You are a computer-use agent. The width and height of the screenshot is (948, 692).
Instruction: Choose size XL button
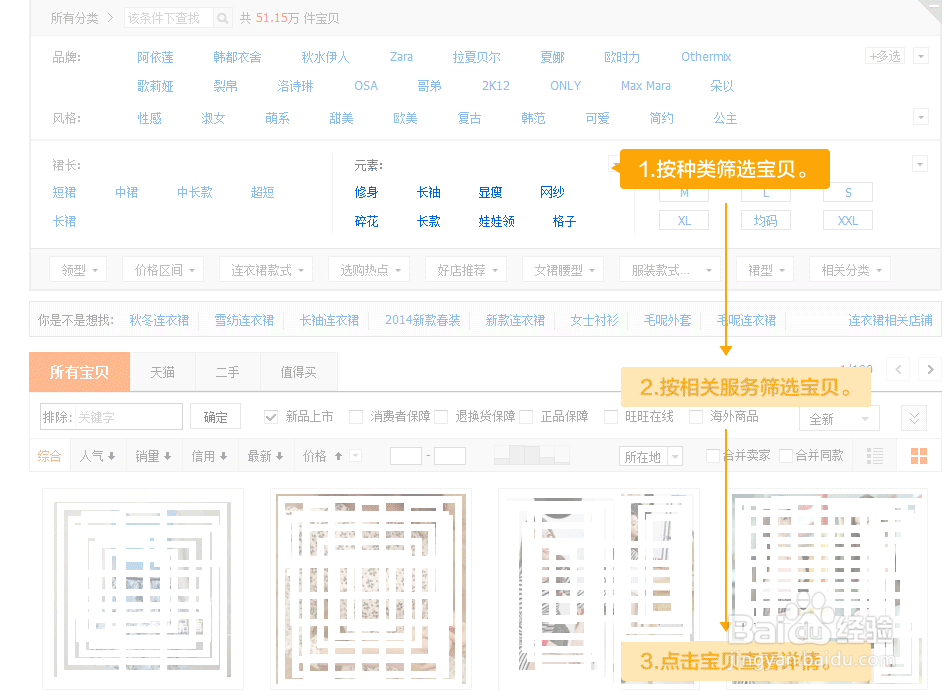coord(684,221)
